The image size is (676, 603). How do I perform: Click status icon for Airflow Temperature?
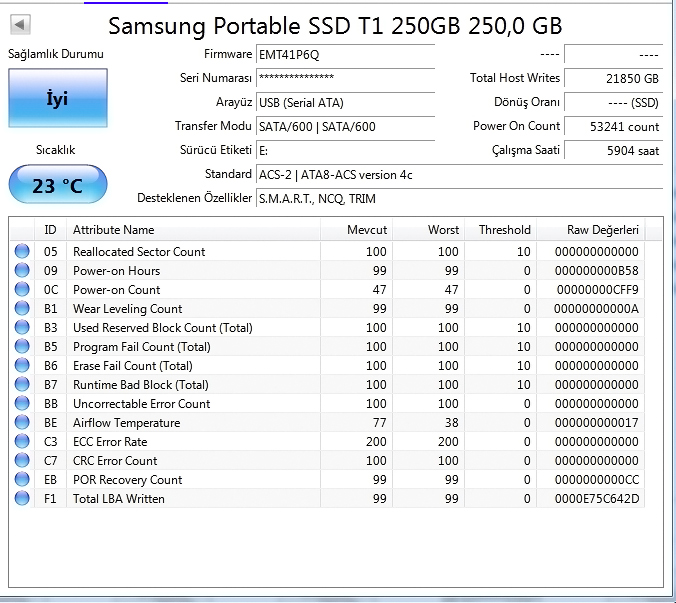tap(22, 422)
